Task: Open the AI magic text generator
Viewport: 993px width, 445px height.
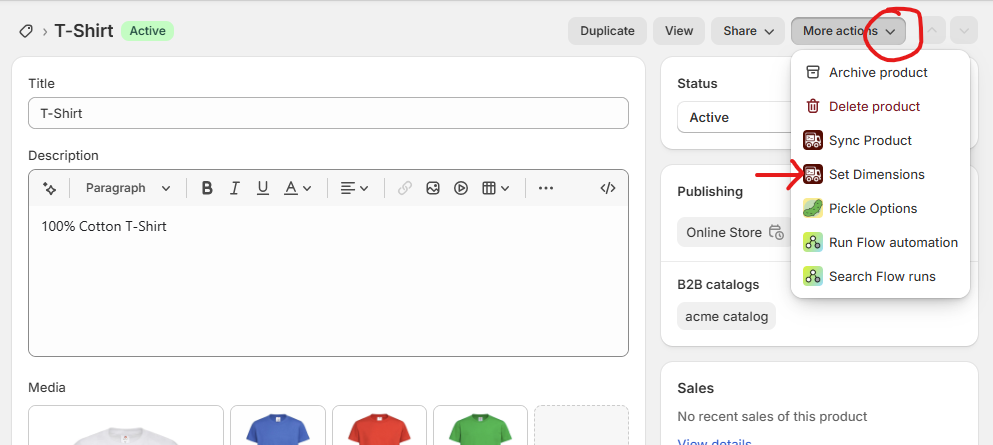Action: [x=49, y=188]
